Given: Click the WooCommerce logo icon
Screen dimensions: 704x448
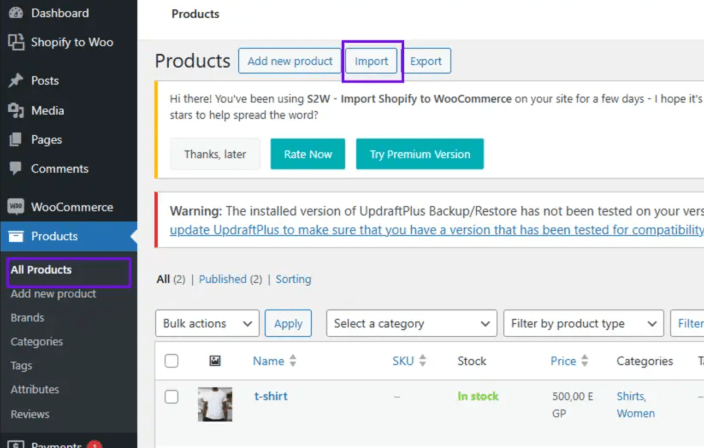Looking at the screenshot, I should [16, 207].
